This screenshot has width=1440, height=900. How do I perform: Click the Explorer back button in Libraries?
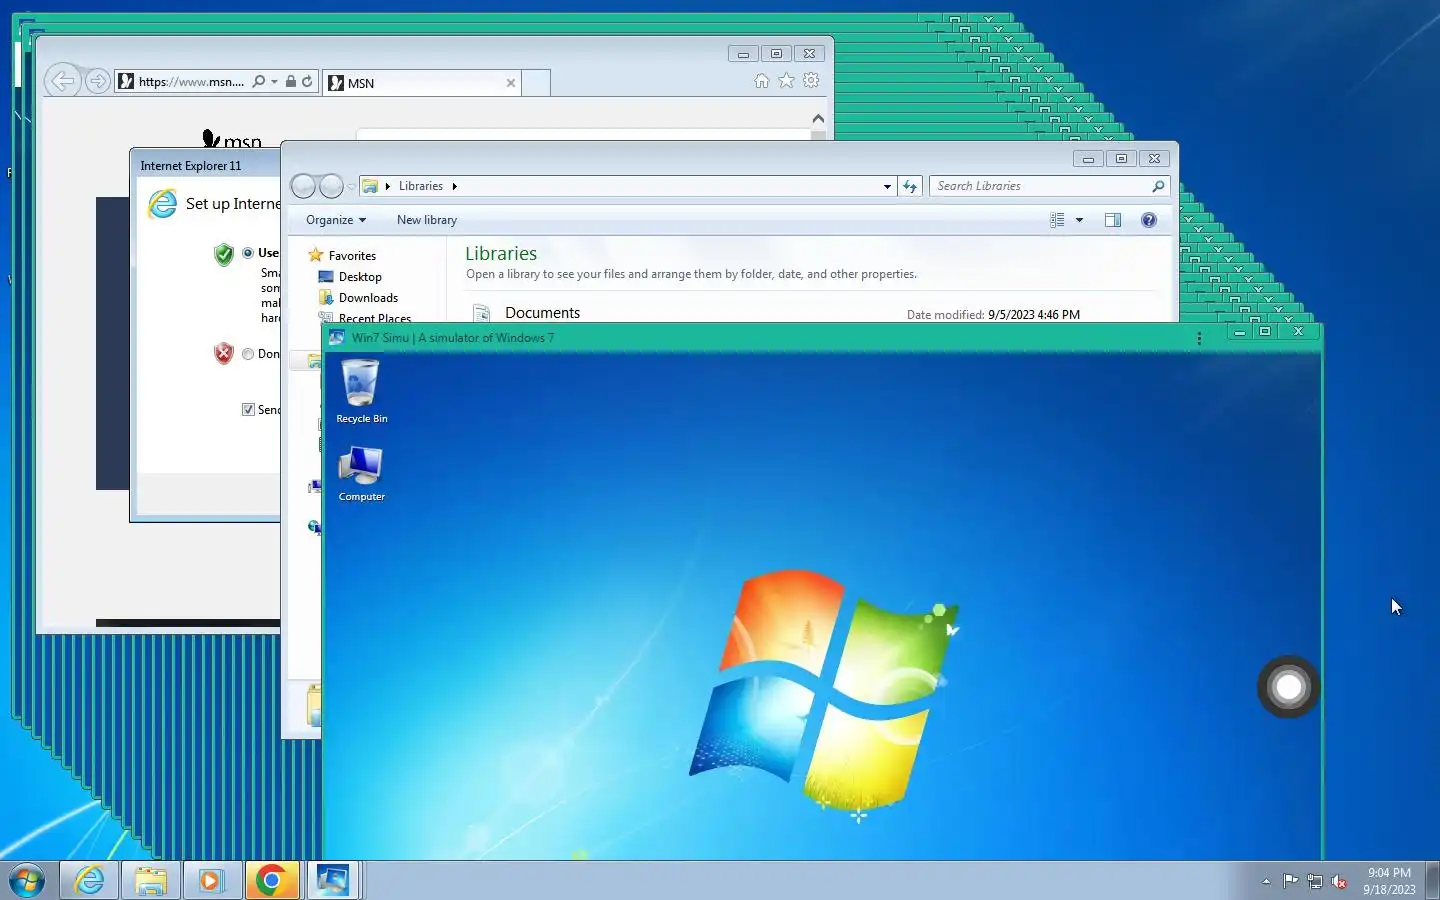(x=303, y=186)
